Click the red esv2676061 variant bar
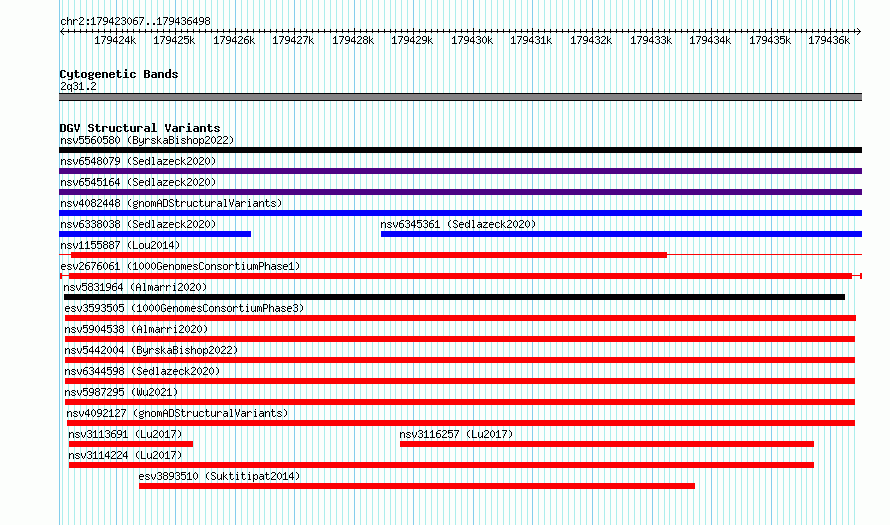Image resolution: width=890 pixels, height=525 pixels. (460, 276)
